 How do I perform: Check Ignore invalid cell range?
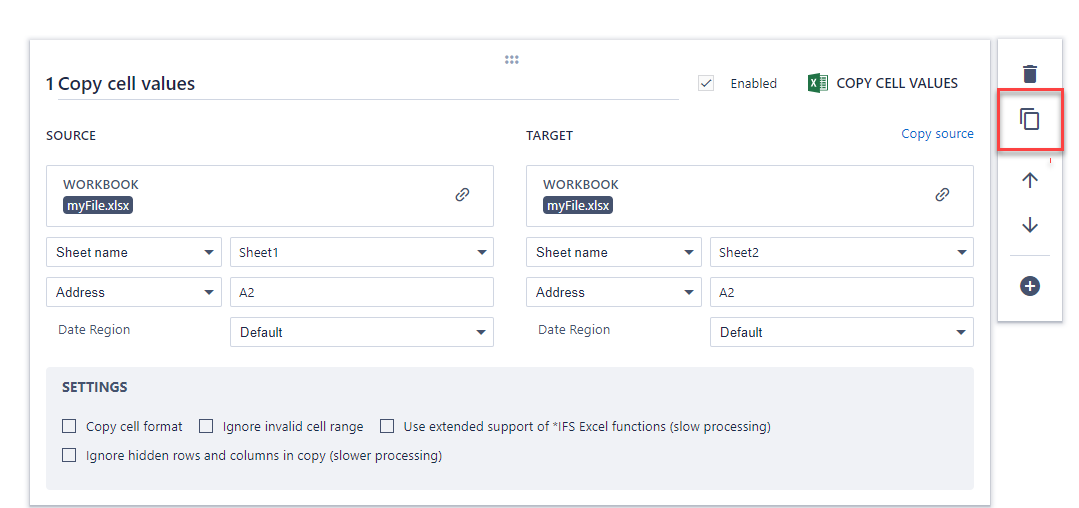pyautogui.click(x=206, y=426)
